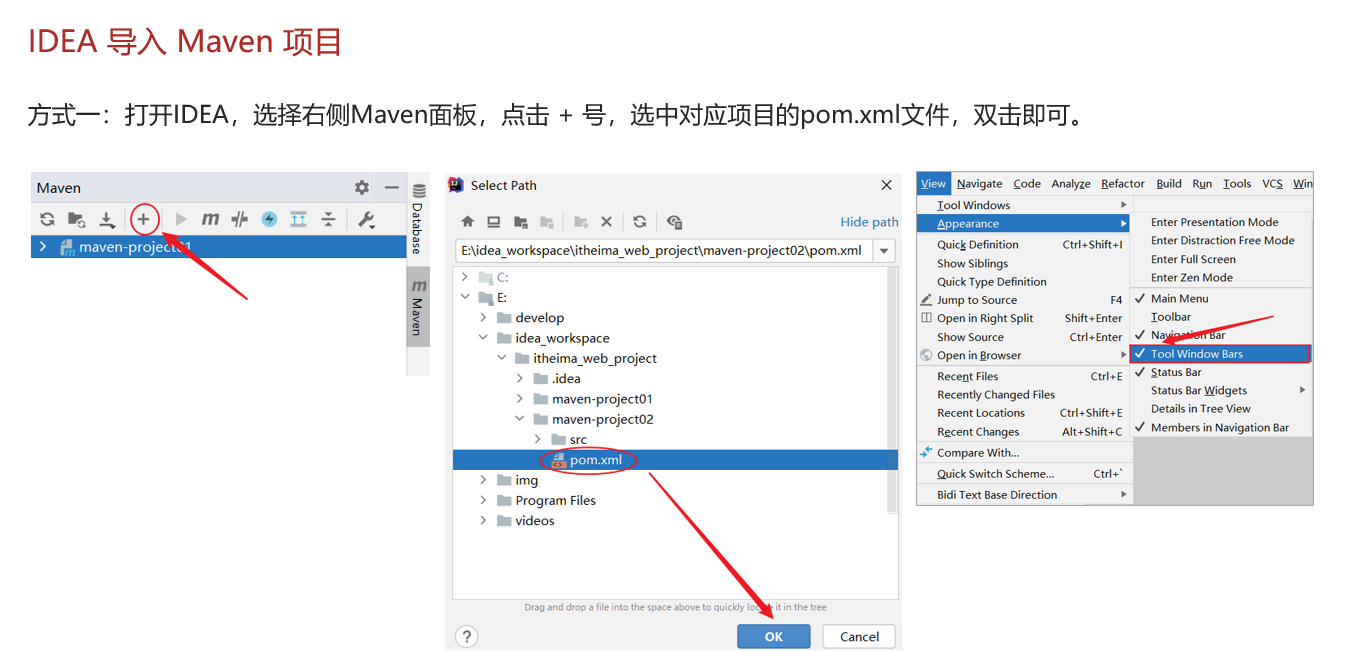The image size is (1350, 651).
Task: Click Download Sources and Documentation icon
Action: coord(106,219)
